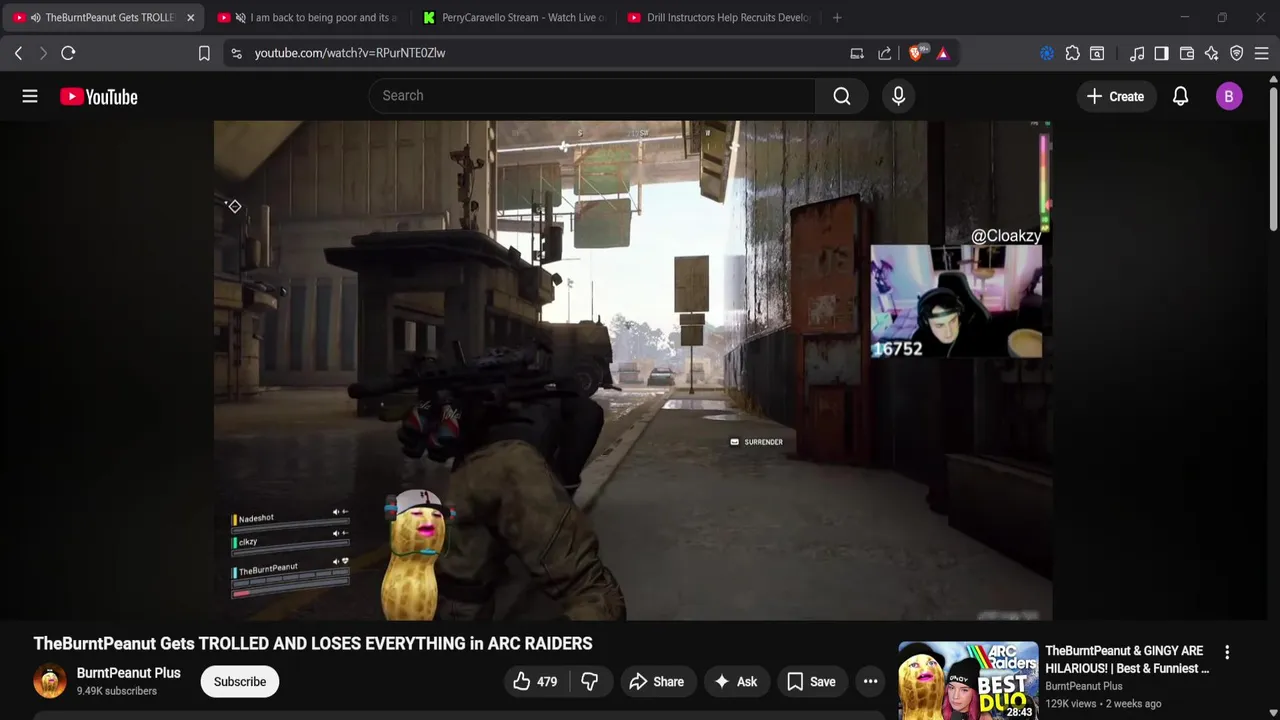View site information in address bar
The width and height of the screenshot is (1280, 720).
pyautogui.click(x=236, y=53)
